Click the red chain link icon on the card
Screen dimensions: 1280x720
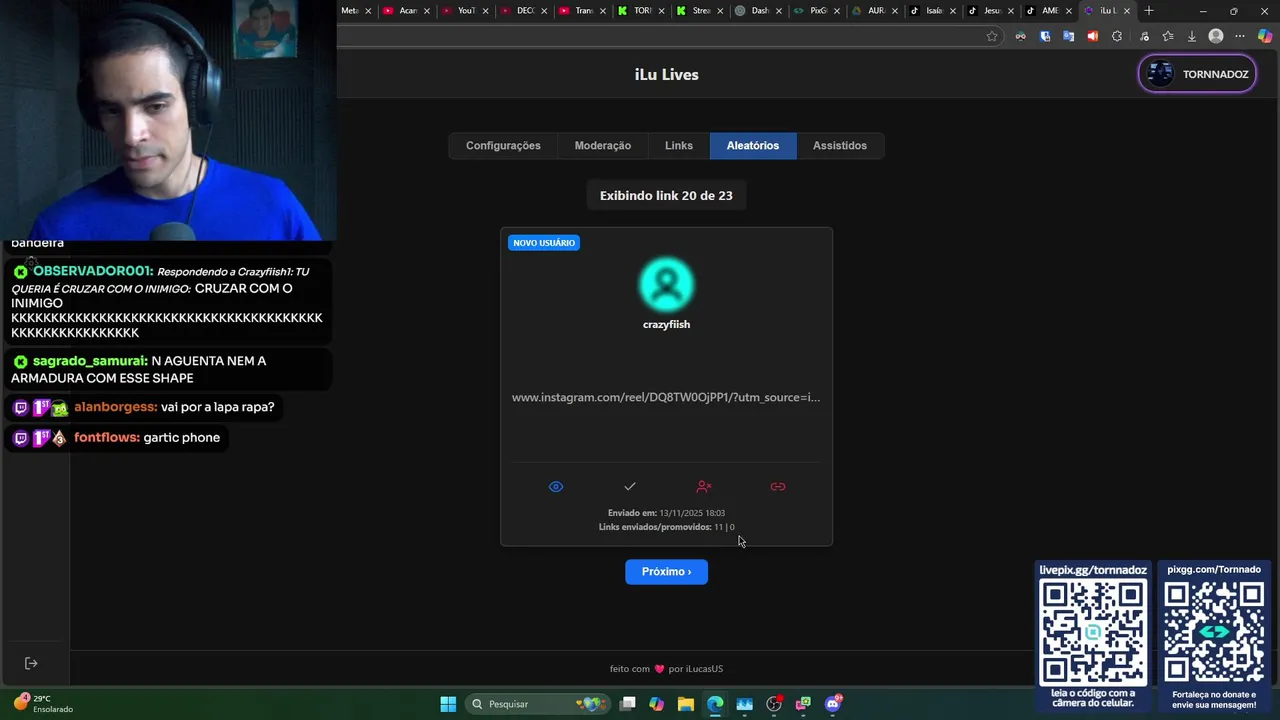coord(778,487)
